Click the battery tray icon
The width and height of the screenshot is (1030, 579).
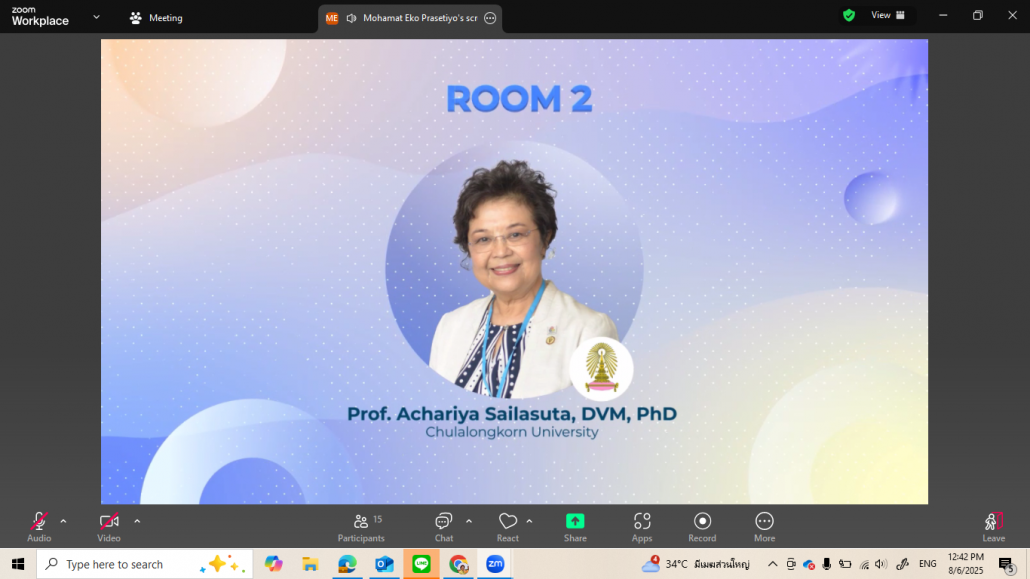click(845, 564)
